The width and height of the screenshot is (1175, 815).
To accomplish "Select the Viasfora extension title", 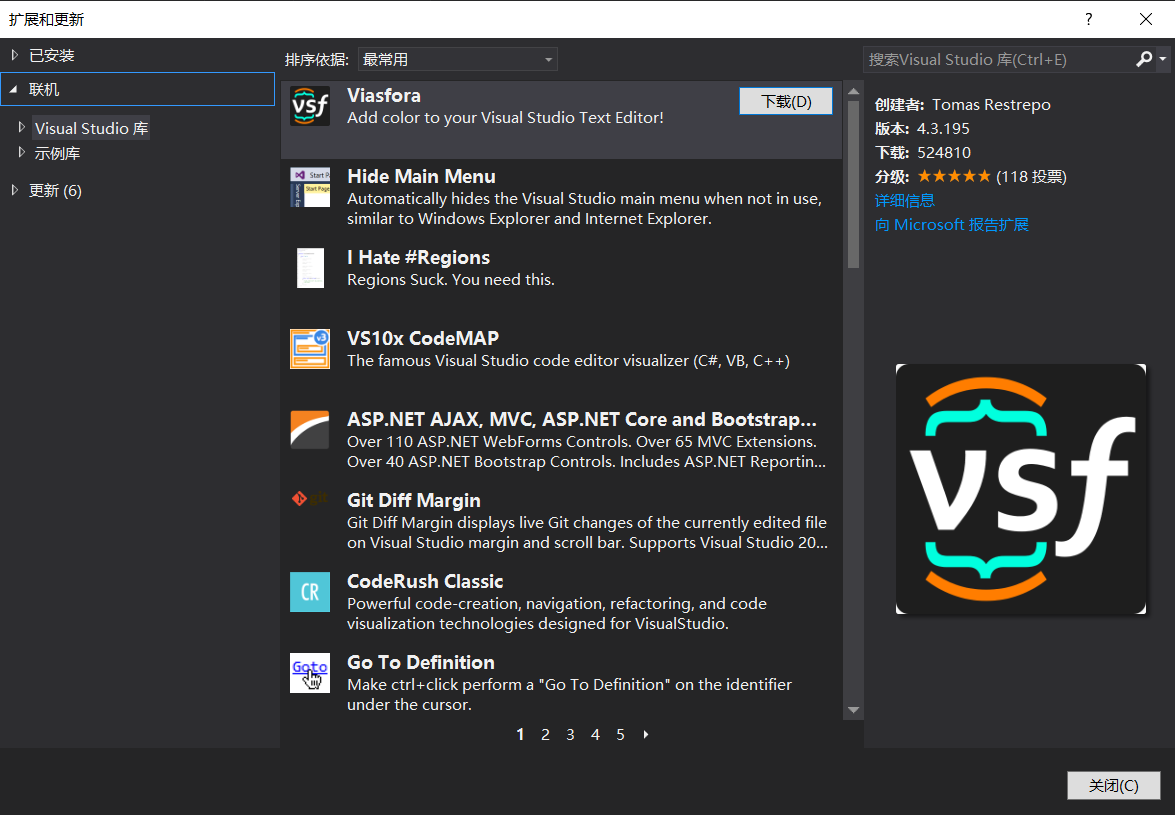I will pyautogui.click(x=384, y=96).
